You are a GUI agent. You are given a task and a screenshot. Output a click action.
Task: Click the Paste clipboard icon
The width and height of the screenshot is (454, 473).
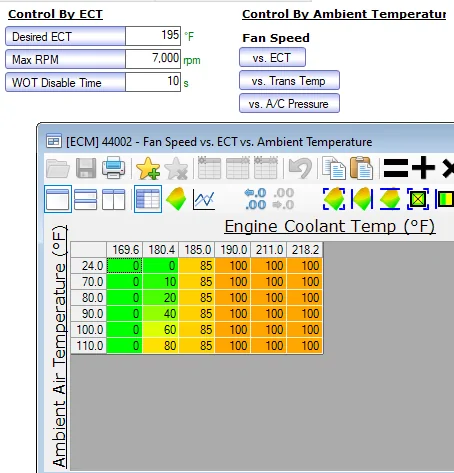[x=361, y=168]
